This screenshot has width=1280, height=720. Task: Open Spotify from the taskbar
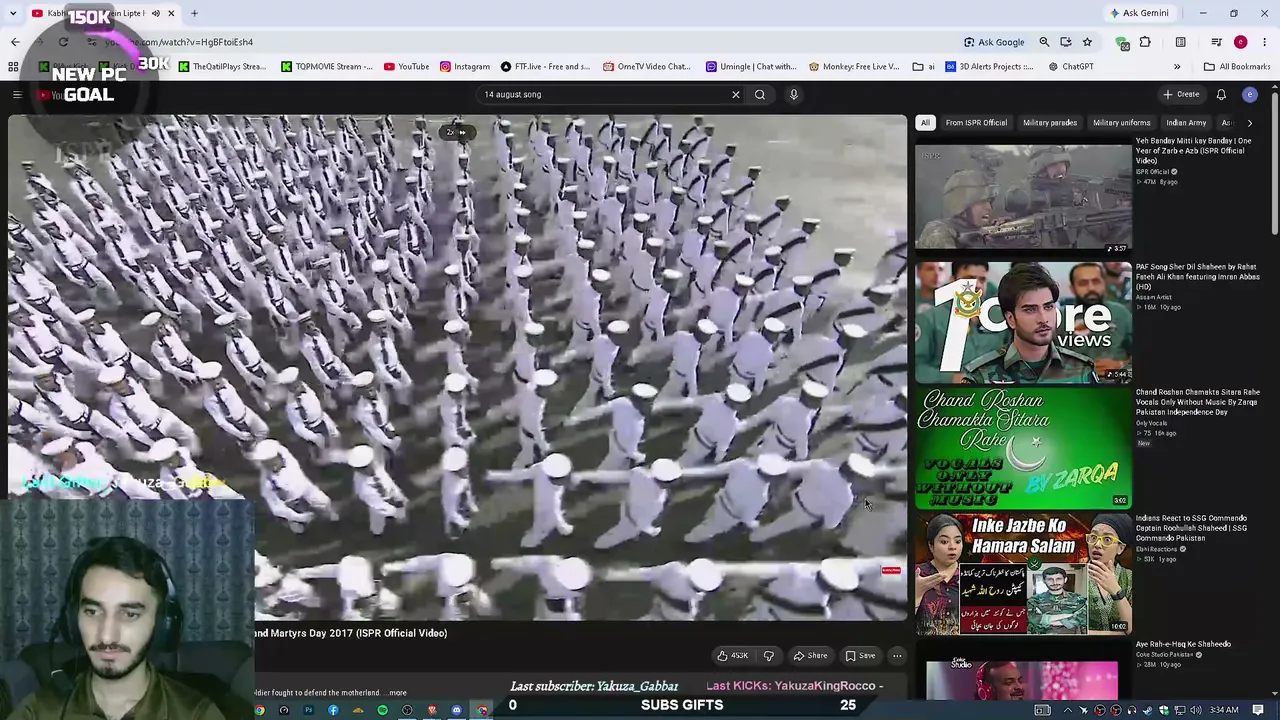coord(382,710)
